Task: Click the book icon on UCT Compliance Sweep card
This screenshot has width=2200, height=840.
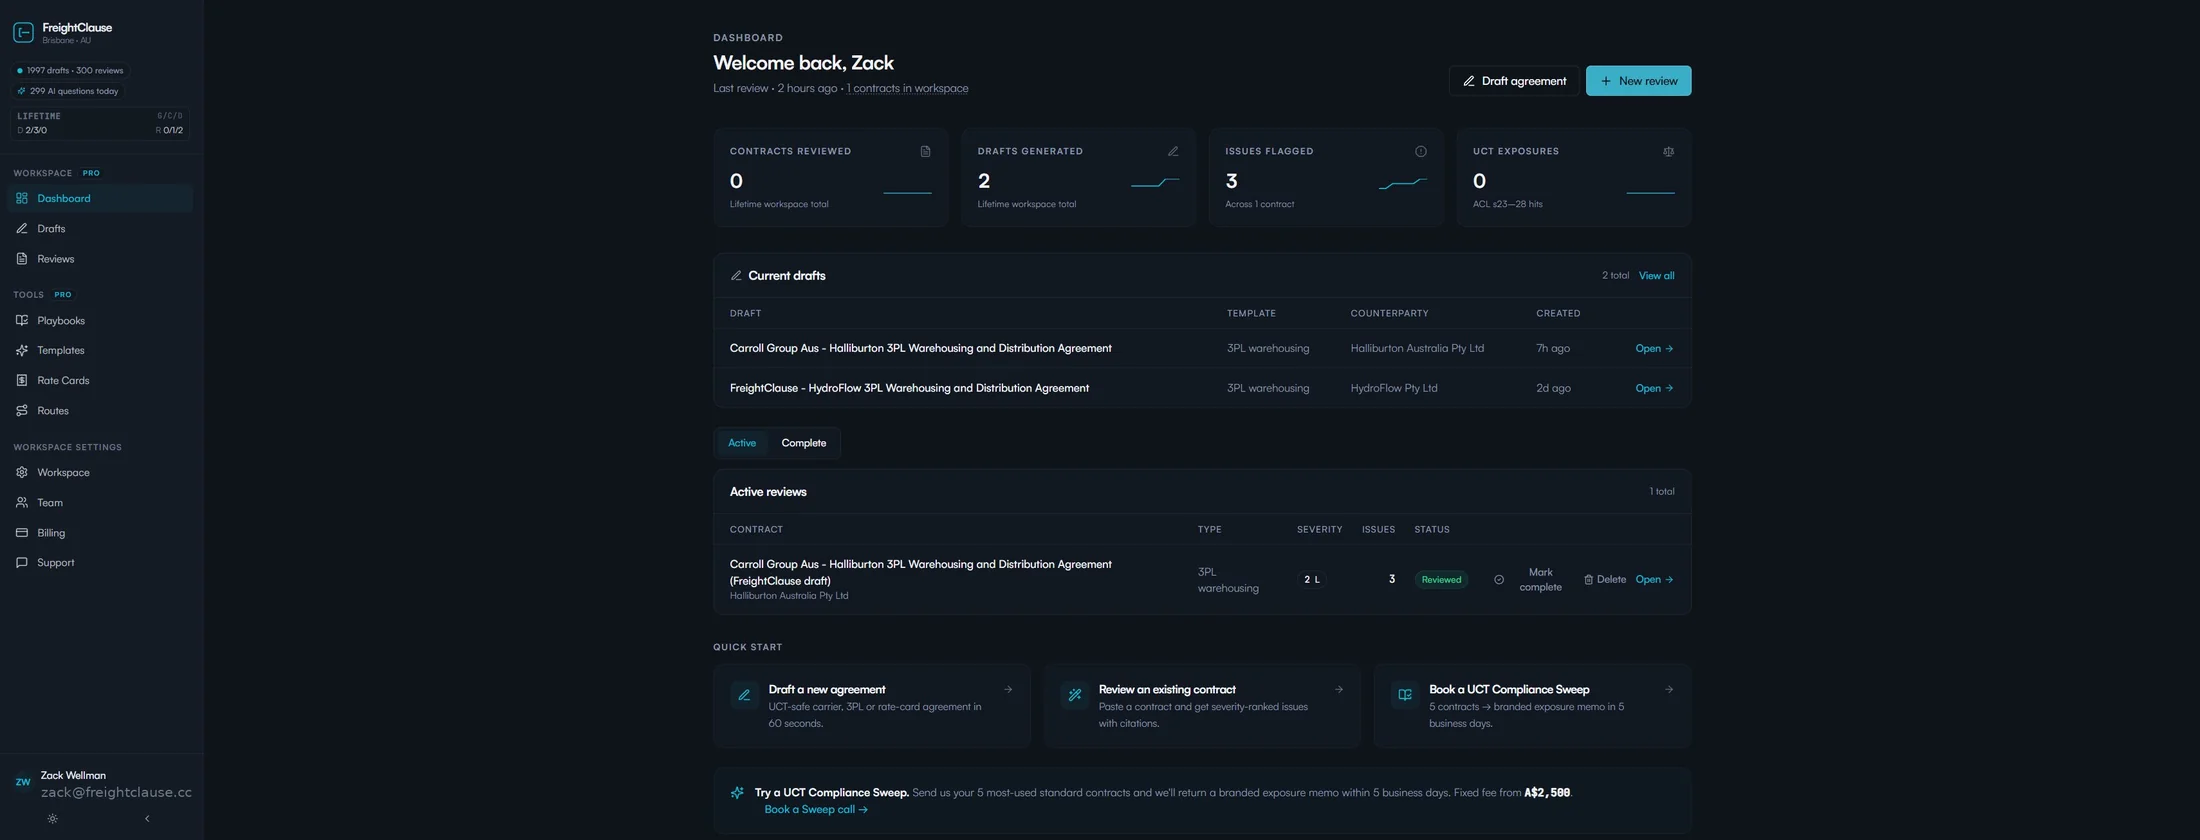Action: (x=1405, y=695)
